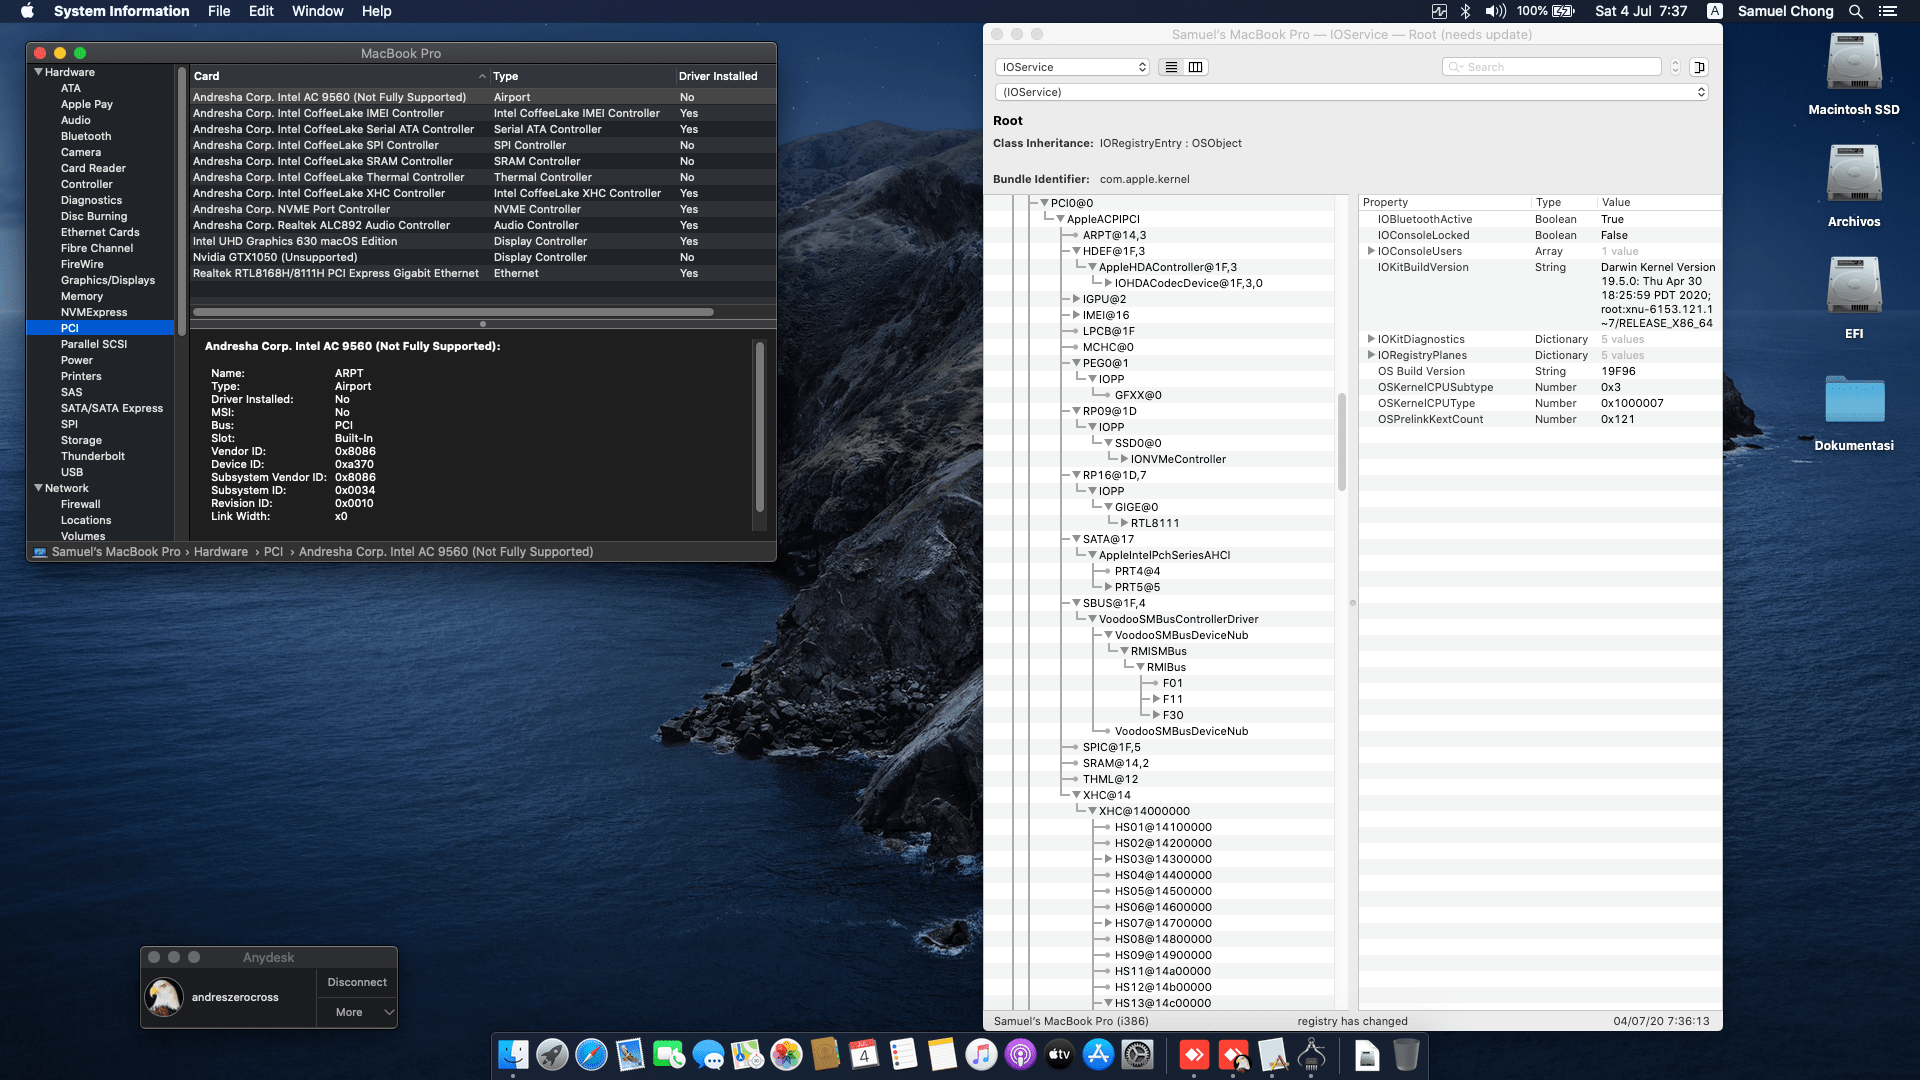Launch Launchpad from the dock
1920x1080 pixels.
(552, 1054)
